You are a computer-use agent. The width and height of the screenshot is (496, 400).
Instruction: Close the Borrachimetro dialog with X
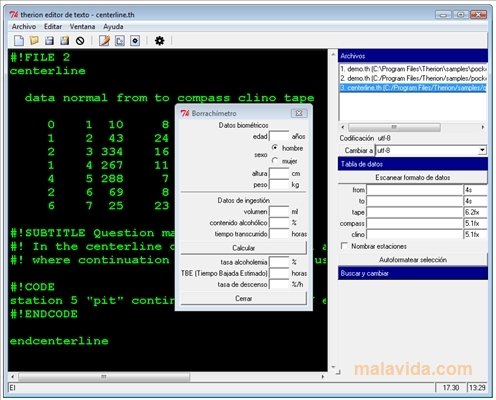pyautogui.click(x=299, y=113)
